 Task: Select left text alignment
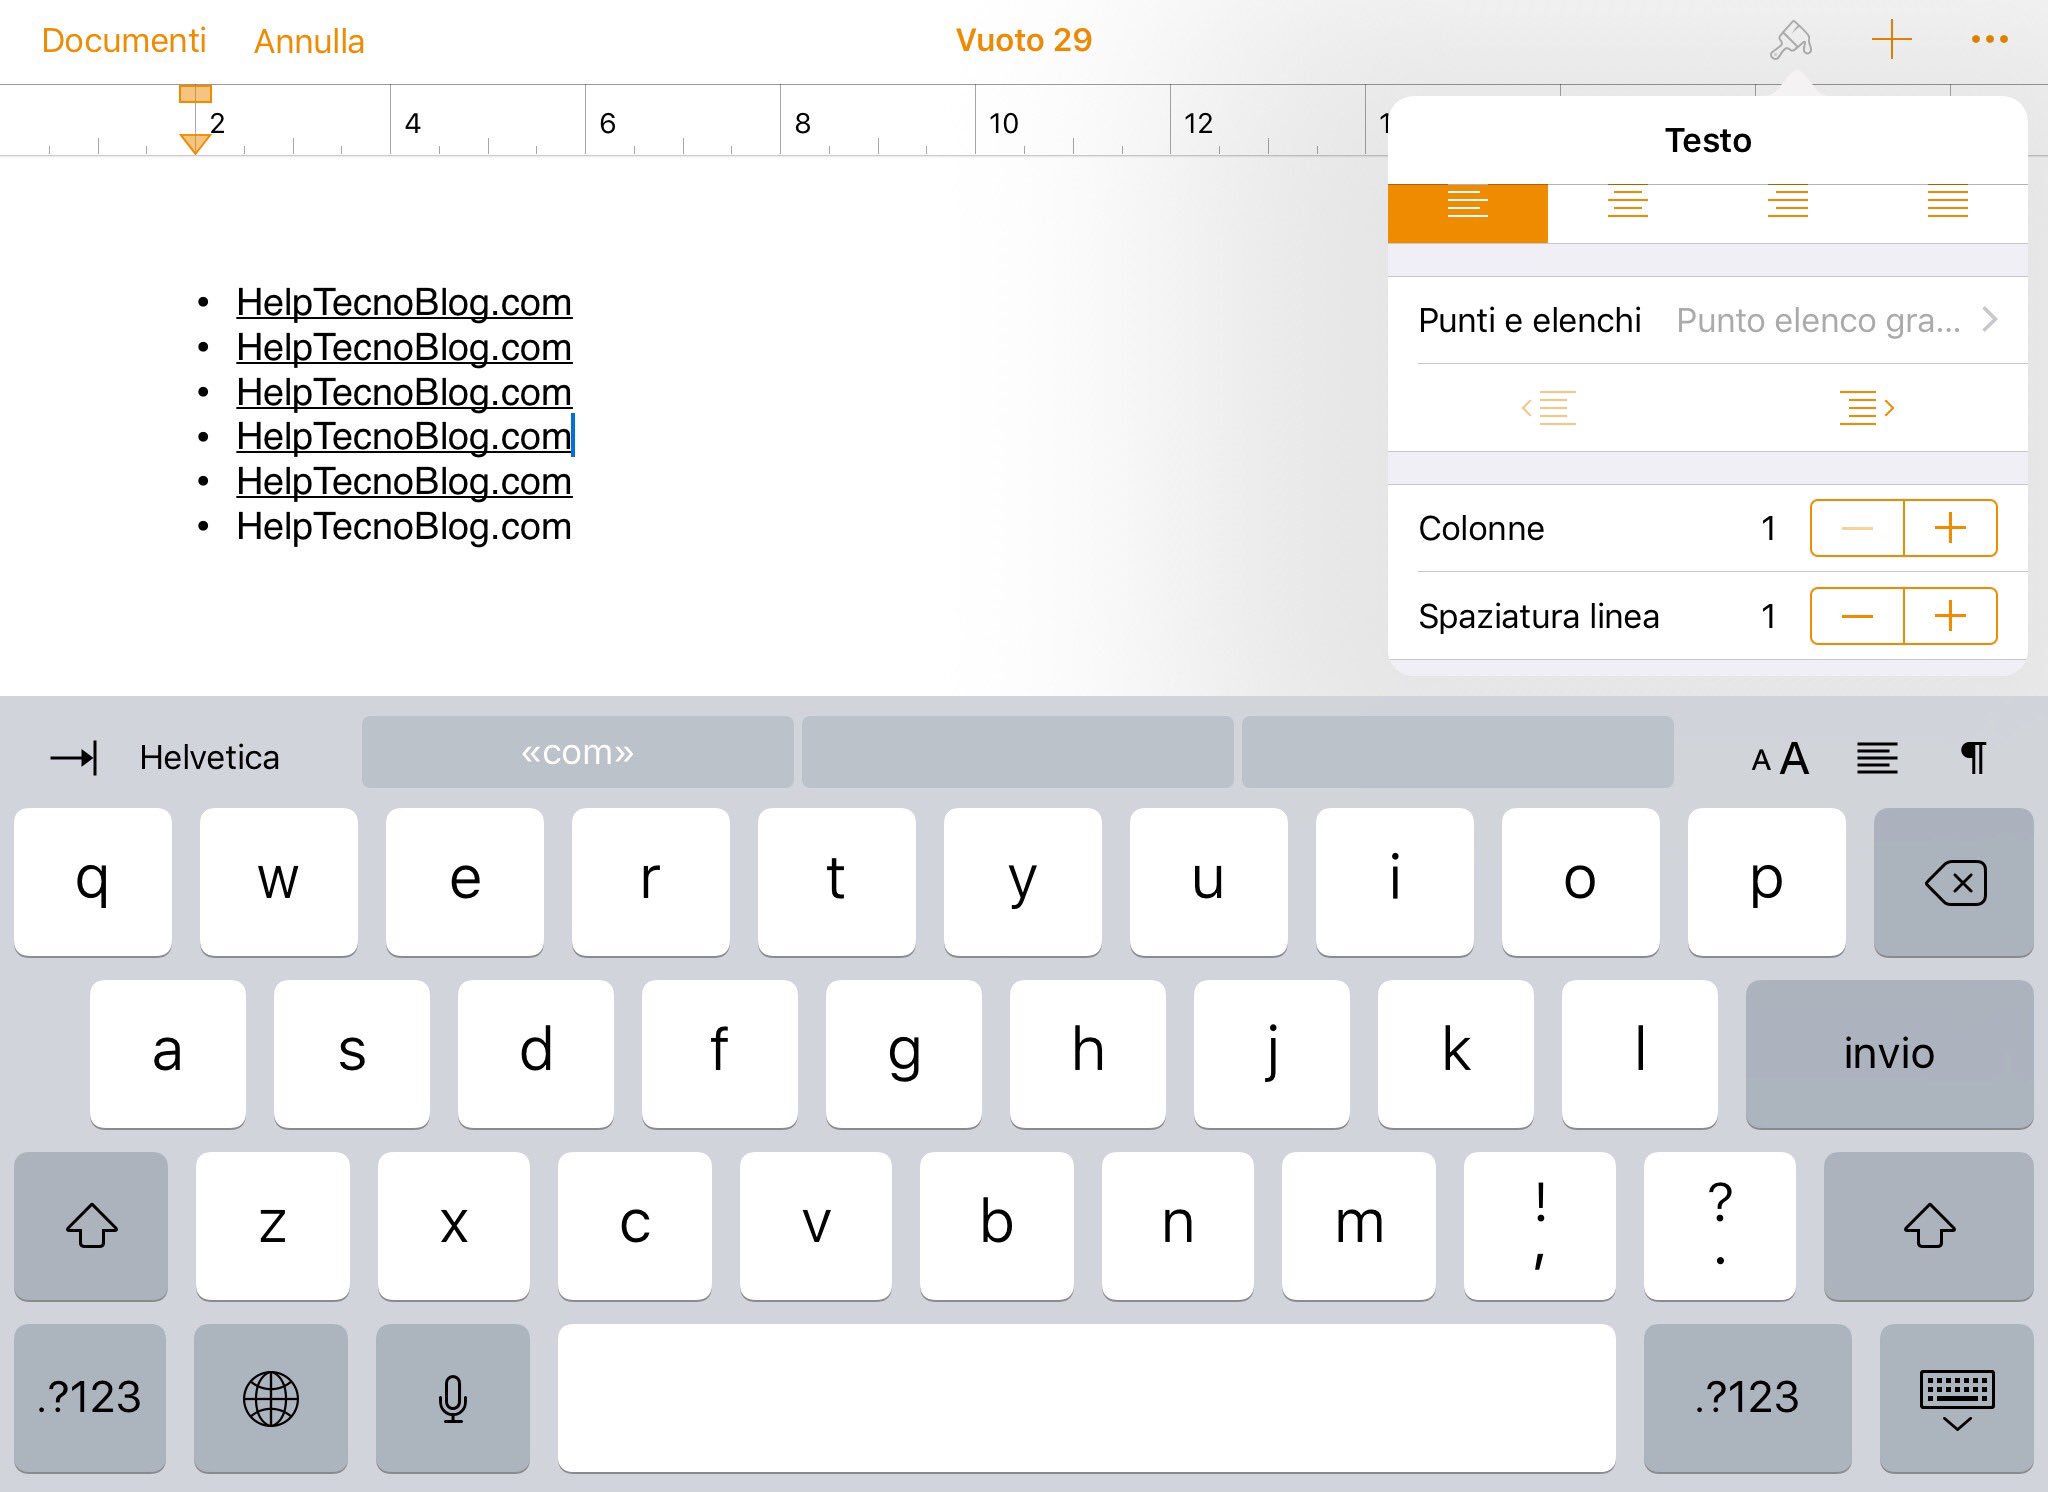pos(1467,213)
